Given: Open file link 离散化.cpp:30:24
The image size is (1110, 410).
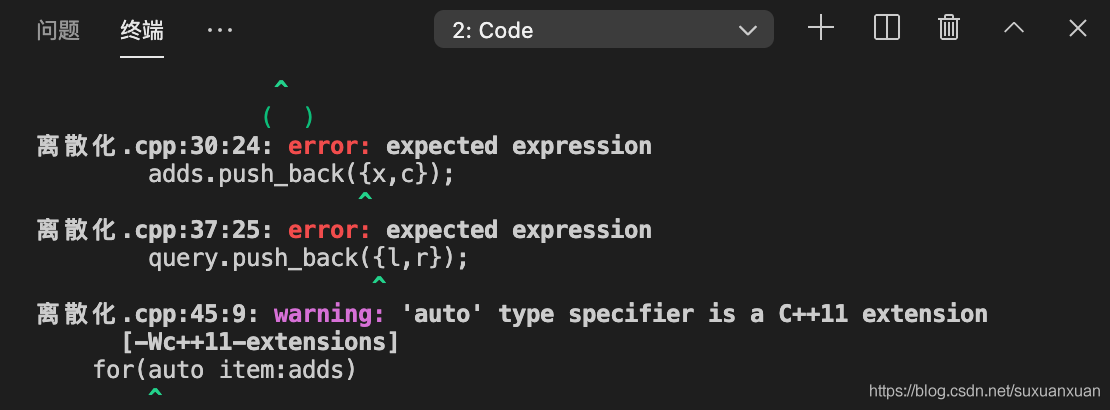Looking at the screenshot, I should coord(154,146).
